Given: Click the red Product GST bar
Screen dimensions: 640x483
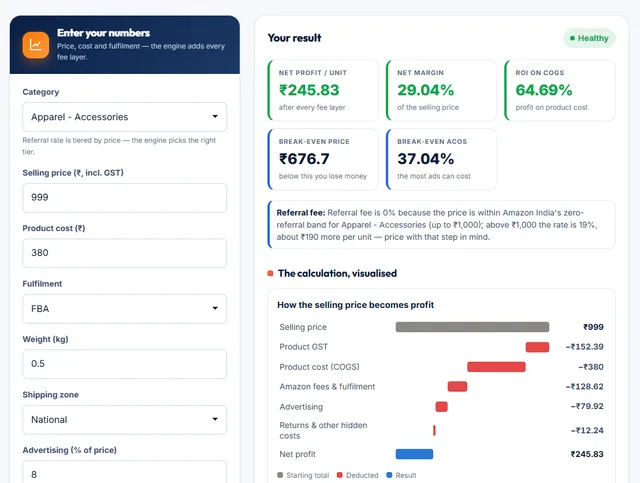Looking at the screenshot, I should click(x=537, y=347).
